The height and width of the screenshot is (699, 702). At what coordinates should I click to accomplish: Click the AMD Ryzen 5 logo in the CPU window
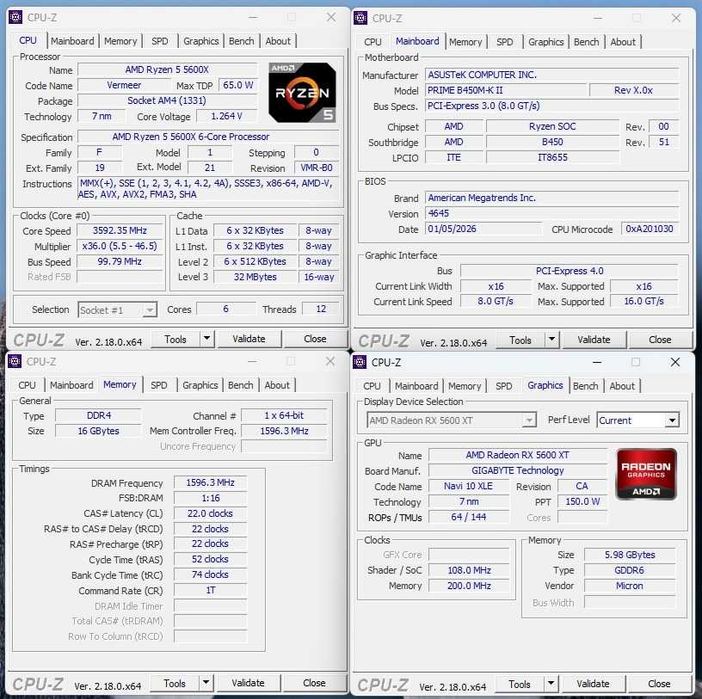tap(302, 93)
